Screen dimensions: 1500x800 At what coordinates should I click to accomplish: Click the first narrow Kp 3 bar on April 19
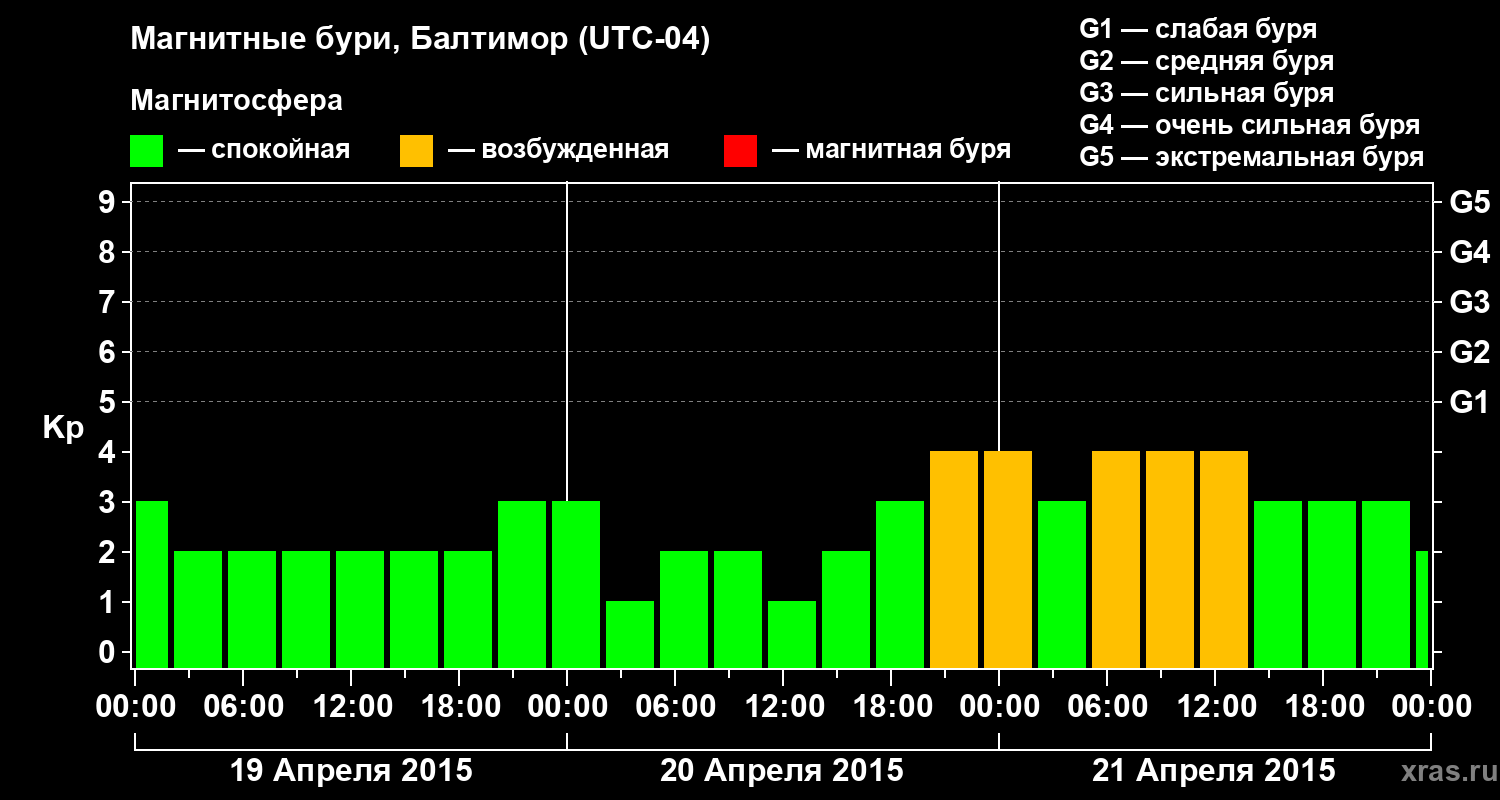[152, 584]
